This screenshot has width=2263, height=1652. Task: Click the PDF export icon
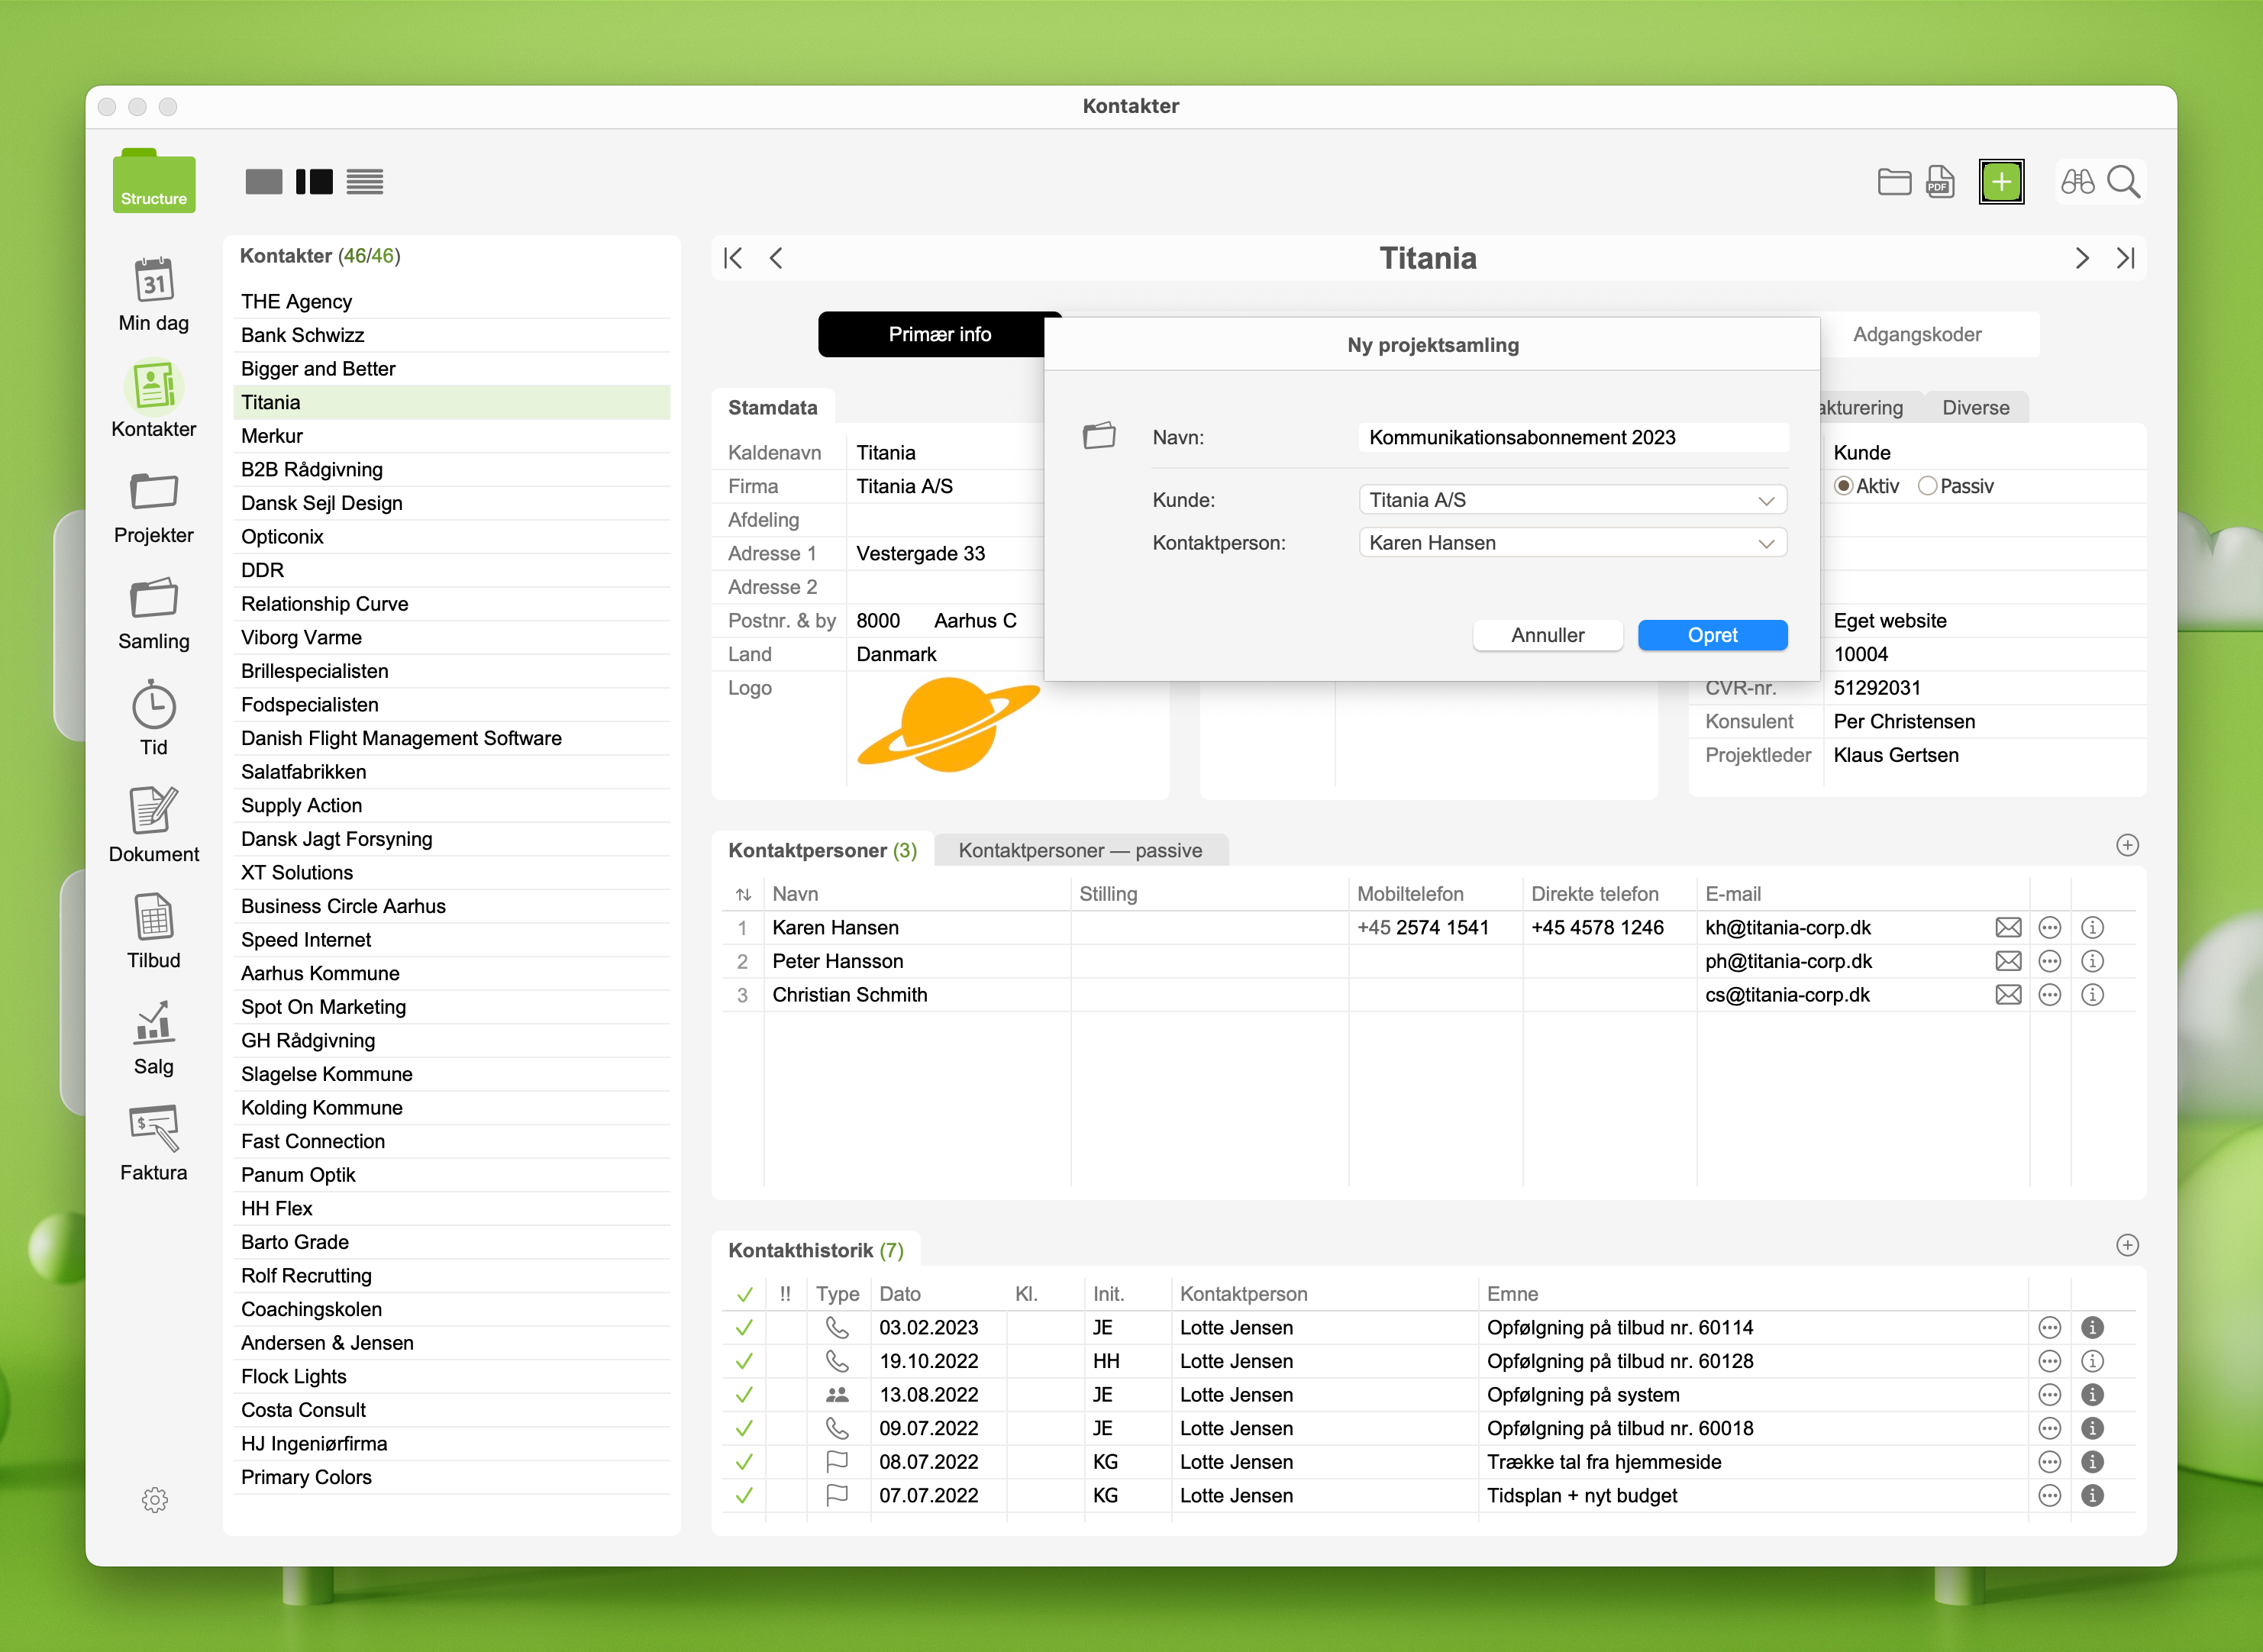1940,182
